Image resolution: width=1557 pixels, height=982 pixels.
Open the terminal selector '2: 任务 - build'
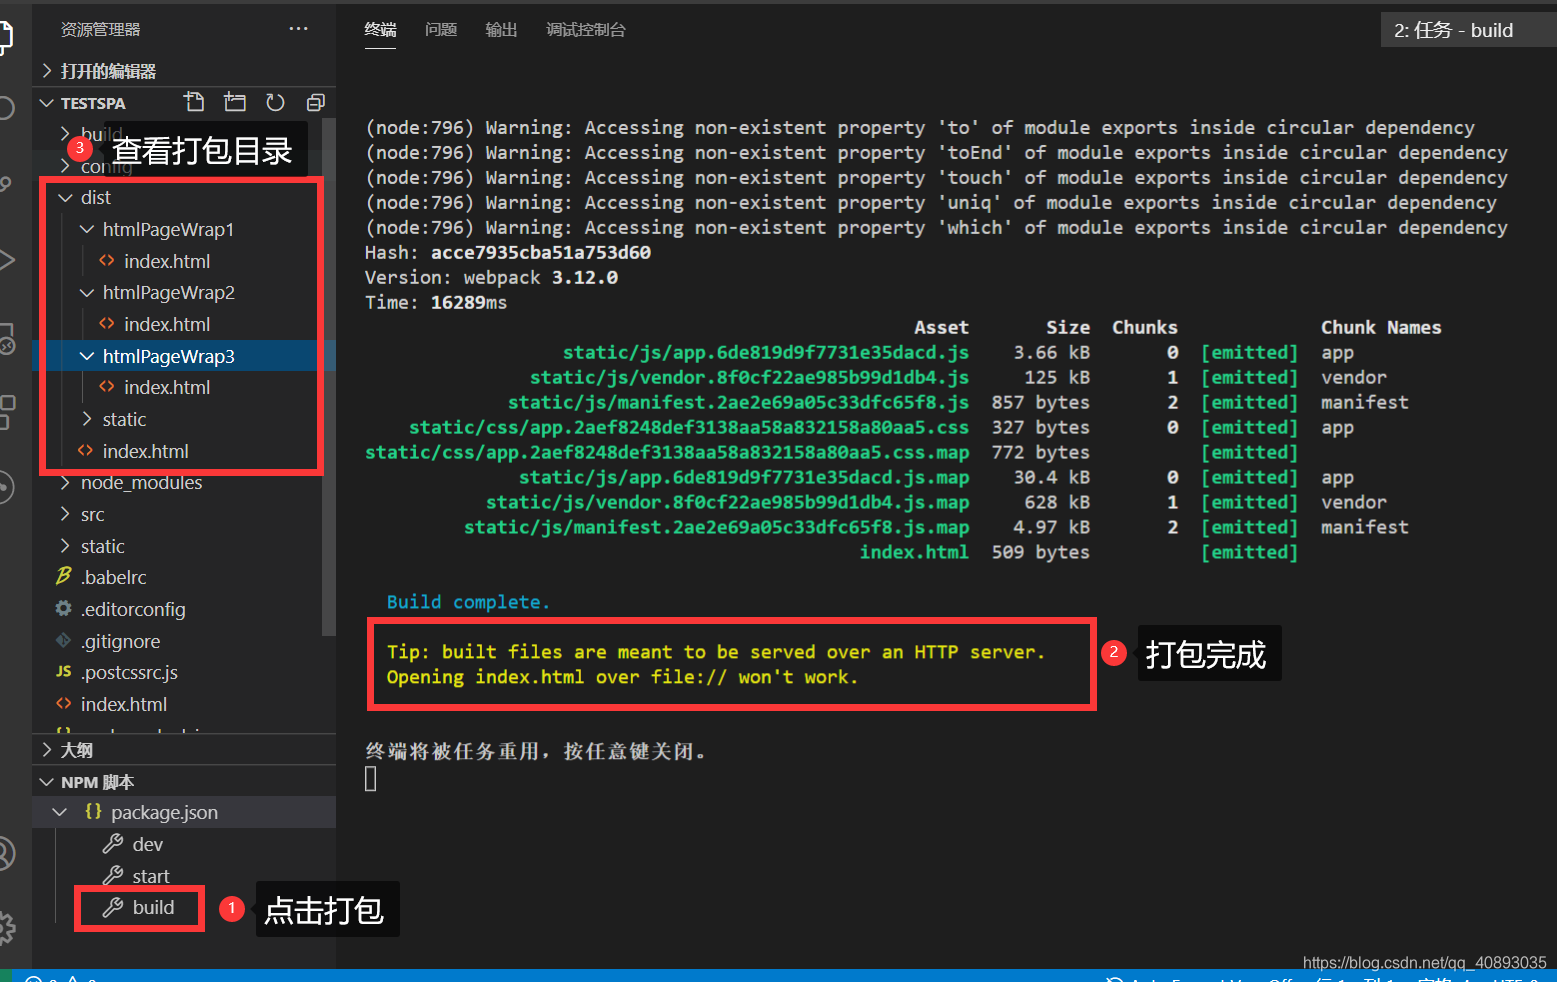(1468, 30)
